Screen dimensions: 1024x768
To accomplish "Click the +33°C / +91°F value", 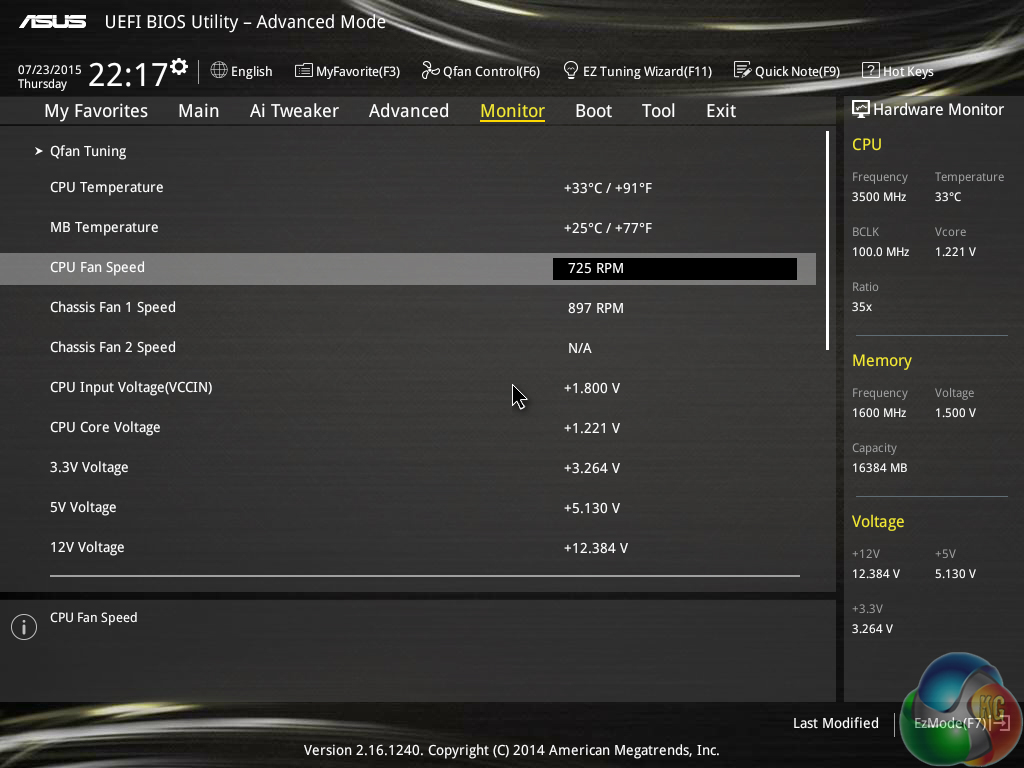I will click(x=608, y=188).
